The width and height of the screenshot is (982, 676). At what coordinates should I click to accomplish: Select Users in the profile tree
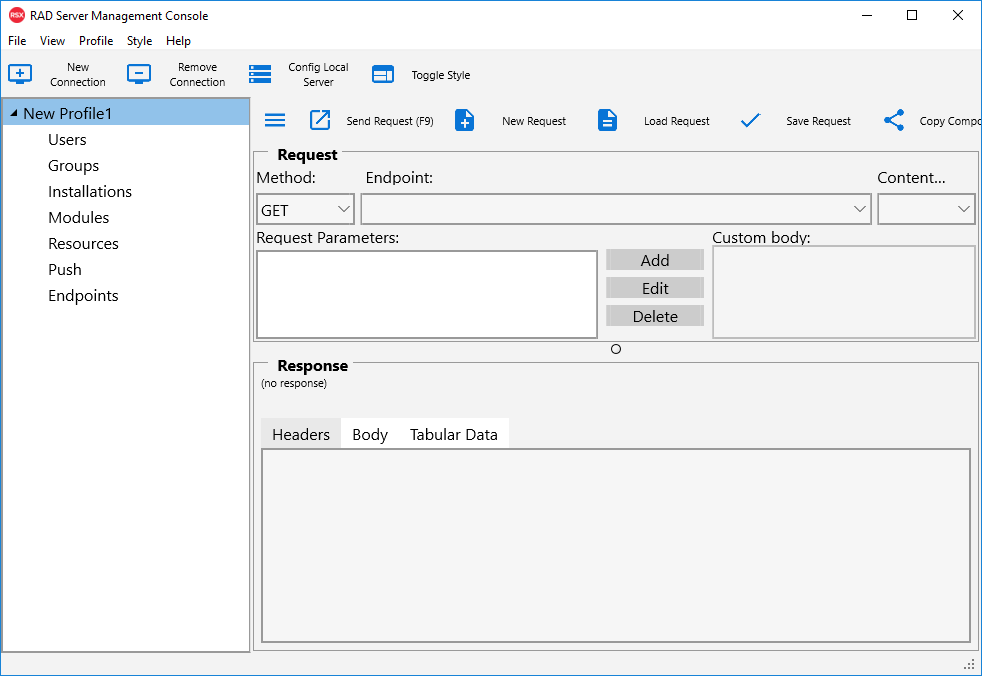coord(67,140)
